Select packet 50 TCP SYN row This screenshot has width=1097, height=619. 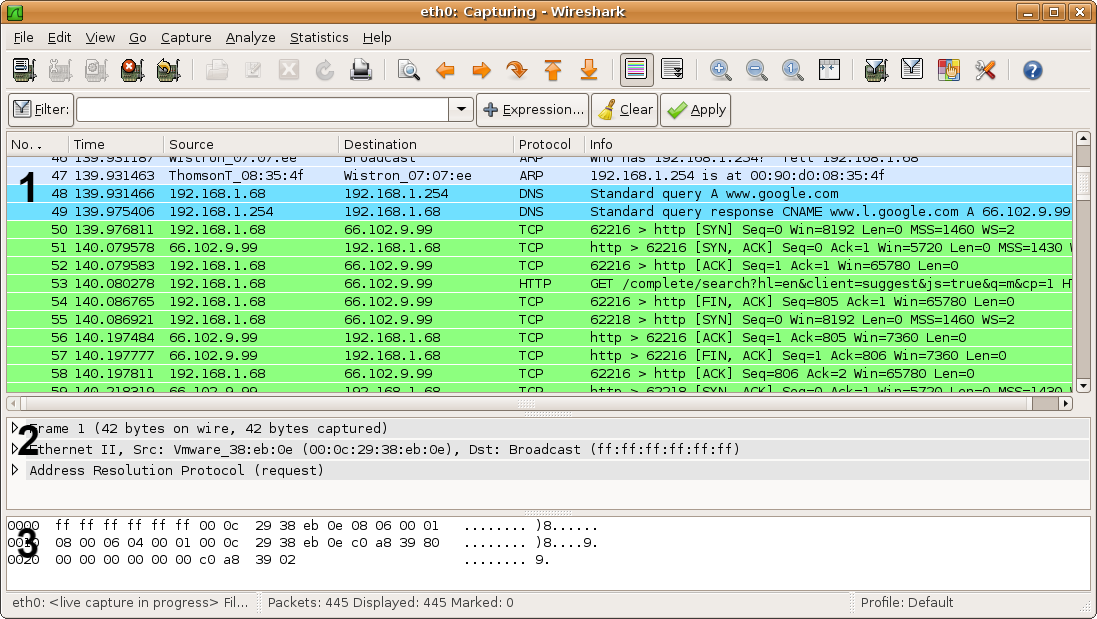(539, 230)
